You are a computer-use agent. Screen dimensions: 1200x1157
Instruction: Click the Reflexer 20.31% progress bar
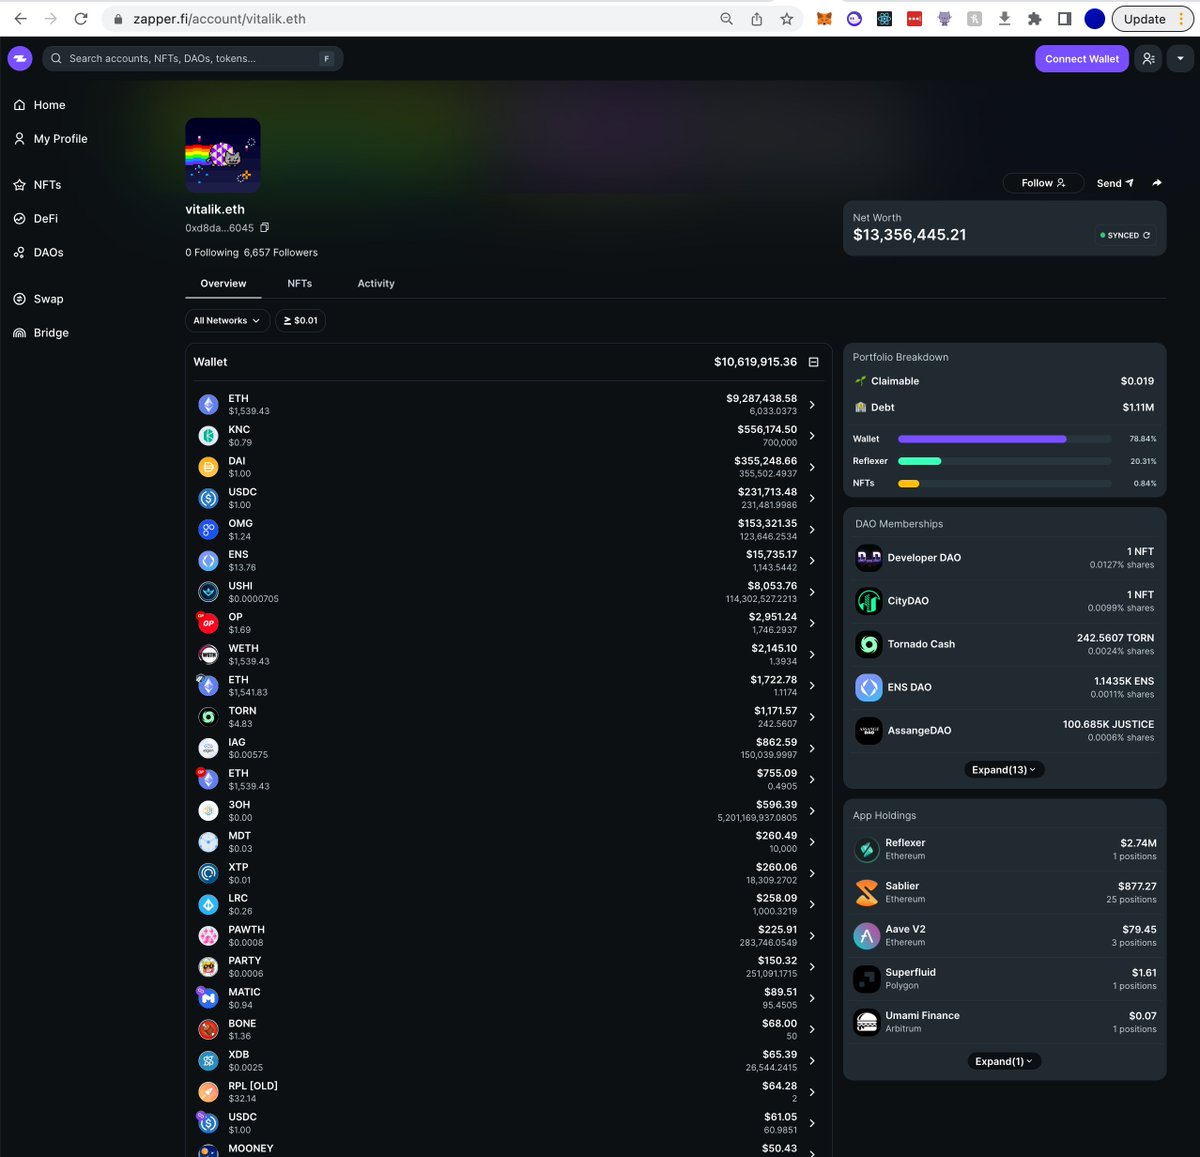1004,461
